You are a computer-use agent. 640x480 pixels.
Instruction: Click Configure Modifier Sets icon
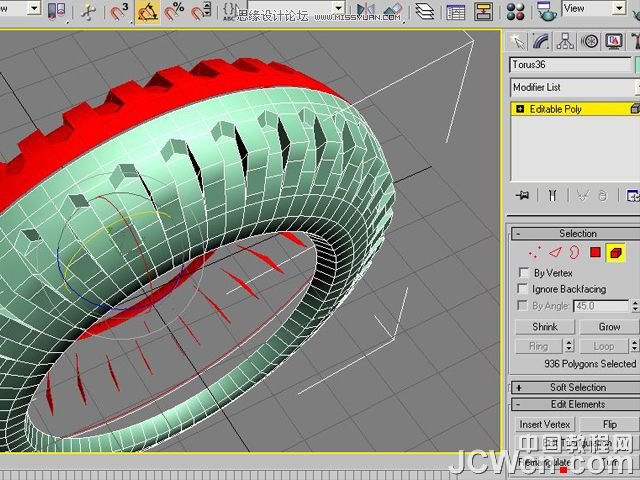coord(633,196)
